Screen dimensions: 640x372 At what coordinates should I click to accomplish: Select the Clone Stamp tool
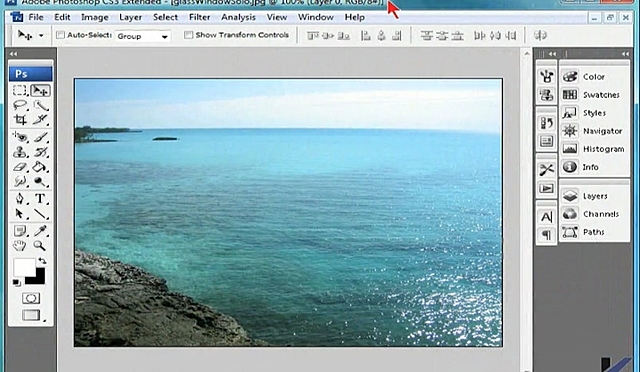click(x=20, y=152)
